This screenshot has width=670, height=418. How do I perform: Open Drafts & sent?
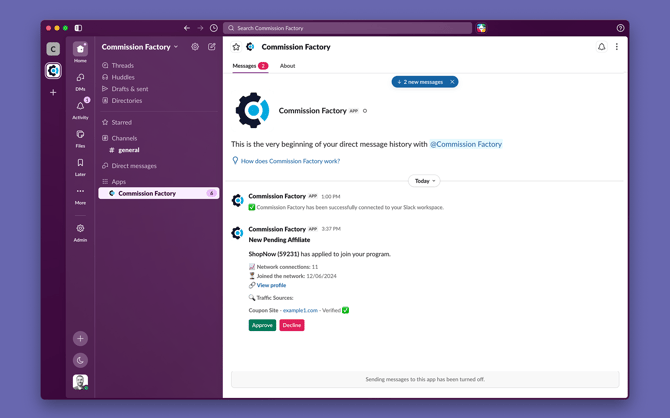[x=130, y=89]
